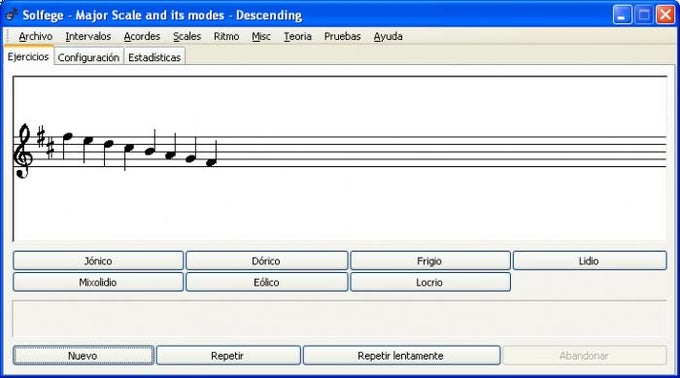The height and width of the screenshot is (378, 680).
Task: Open the Pruebas menu
Action: pos(342,36)
